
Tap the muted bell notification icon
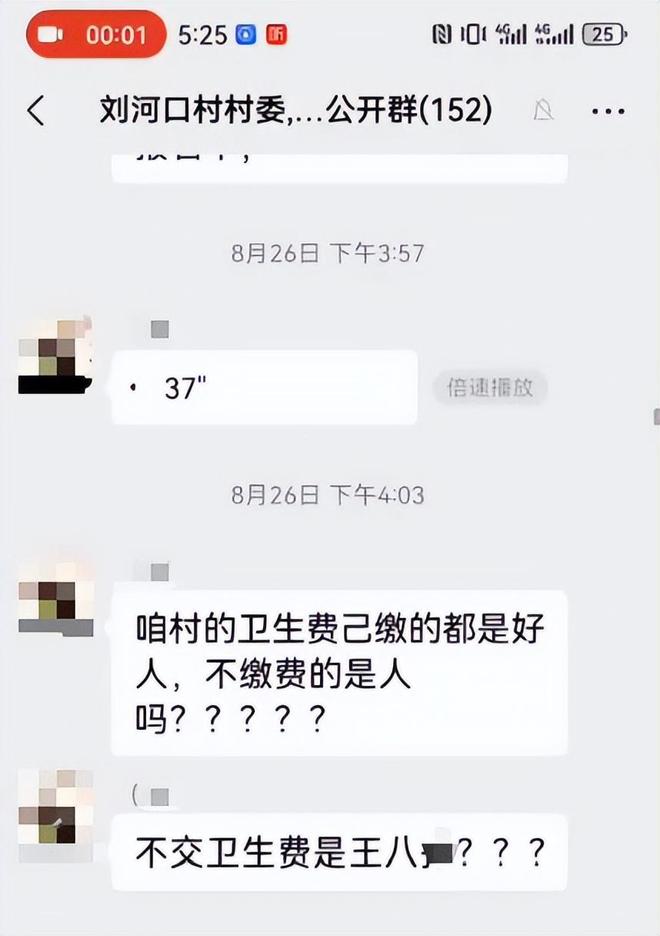click(x=543, y=110)
